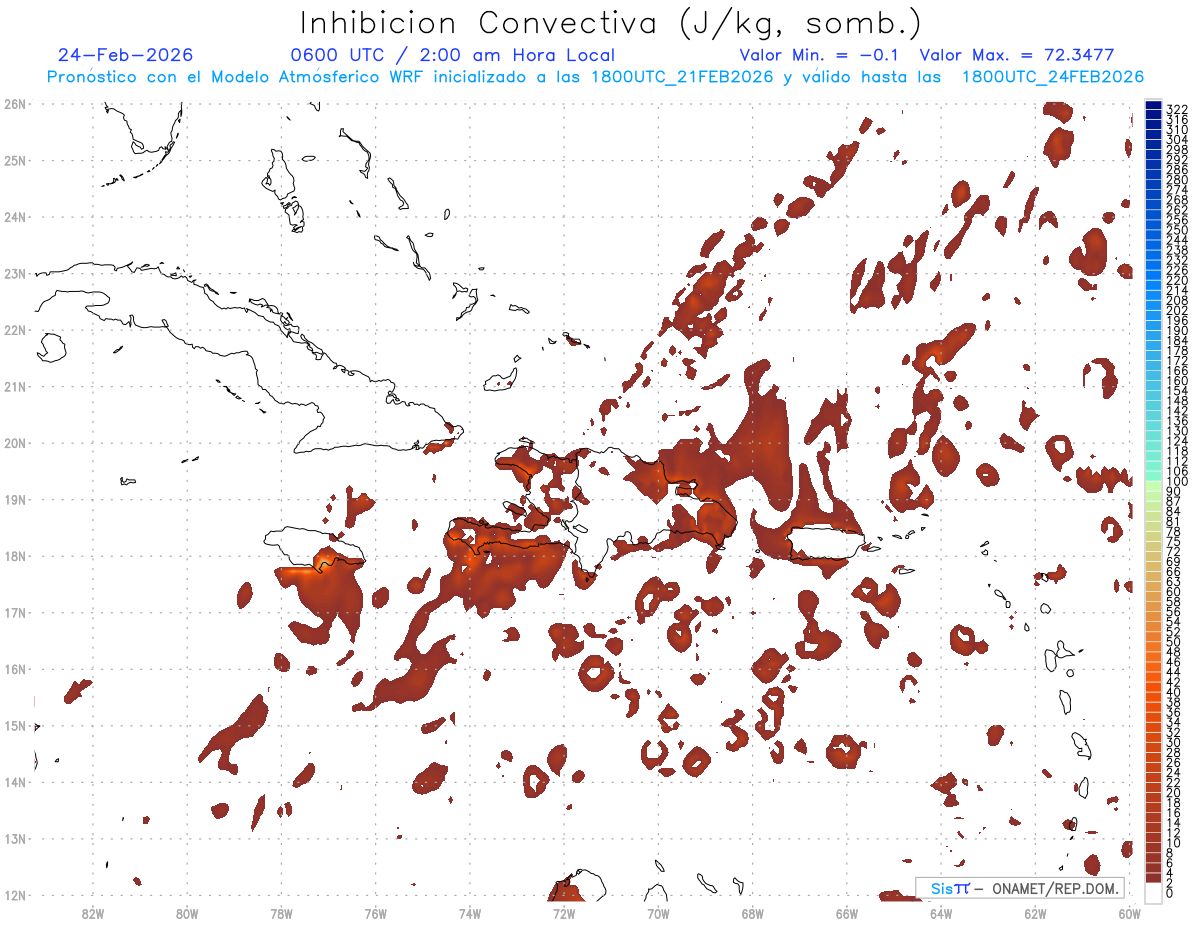Click the 70W longitude label
Screen dimensions: 1200x927
click(x=658, y=913)
